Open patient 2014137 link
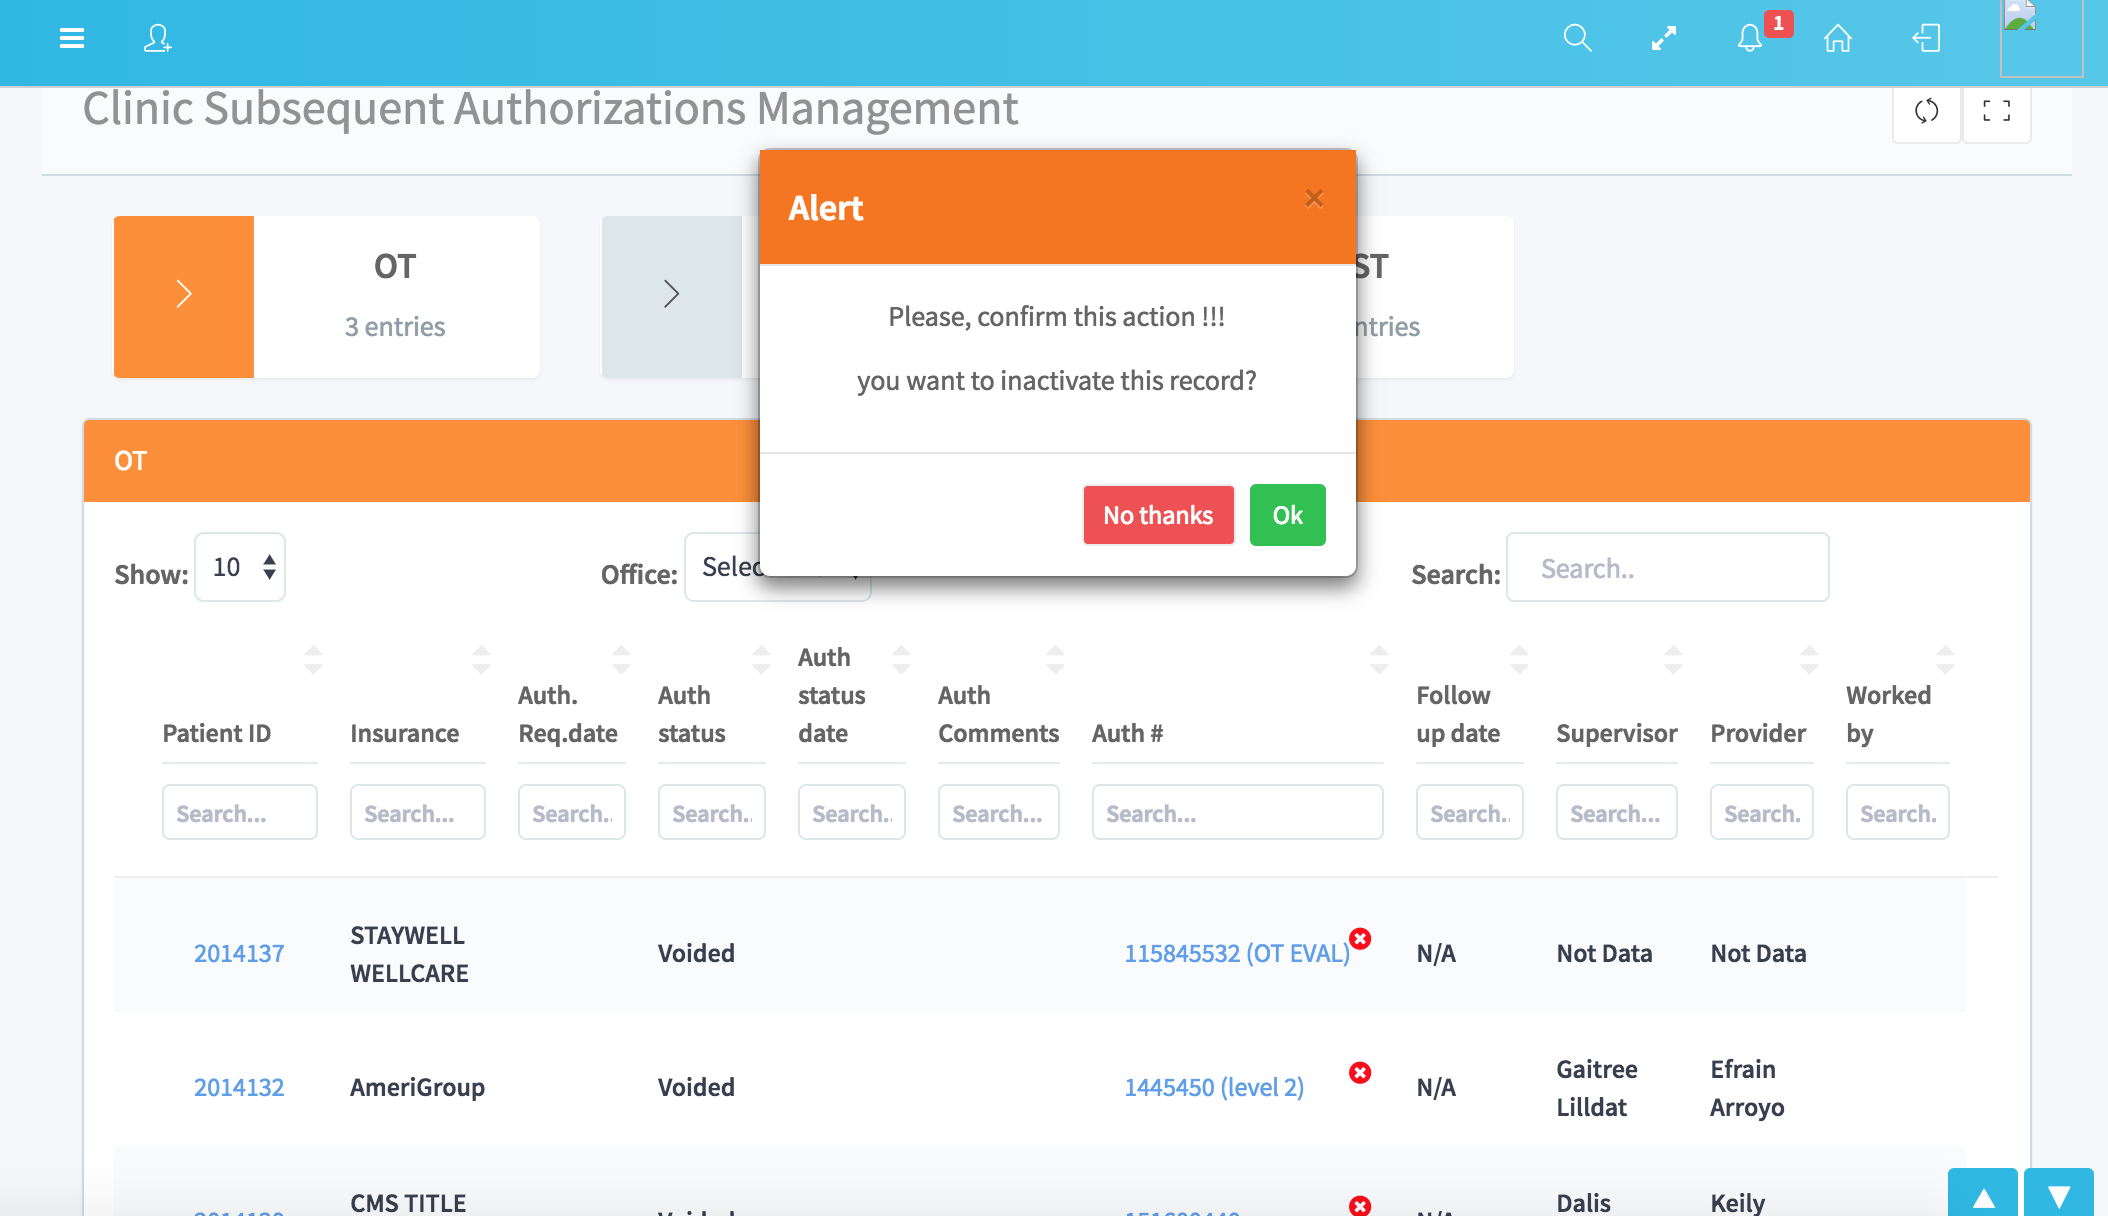The image size is (2108, 1216). pos(239,953)
